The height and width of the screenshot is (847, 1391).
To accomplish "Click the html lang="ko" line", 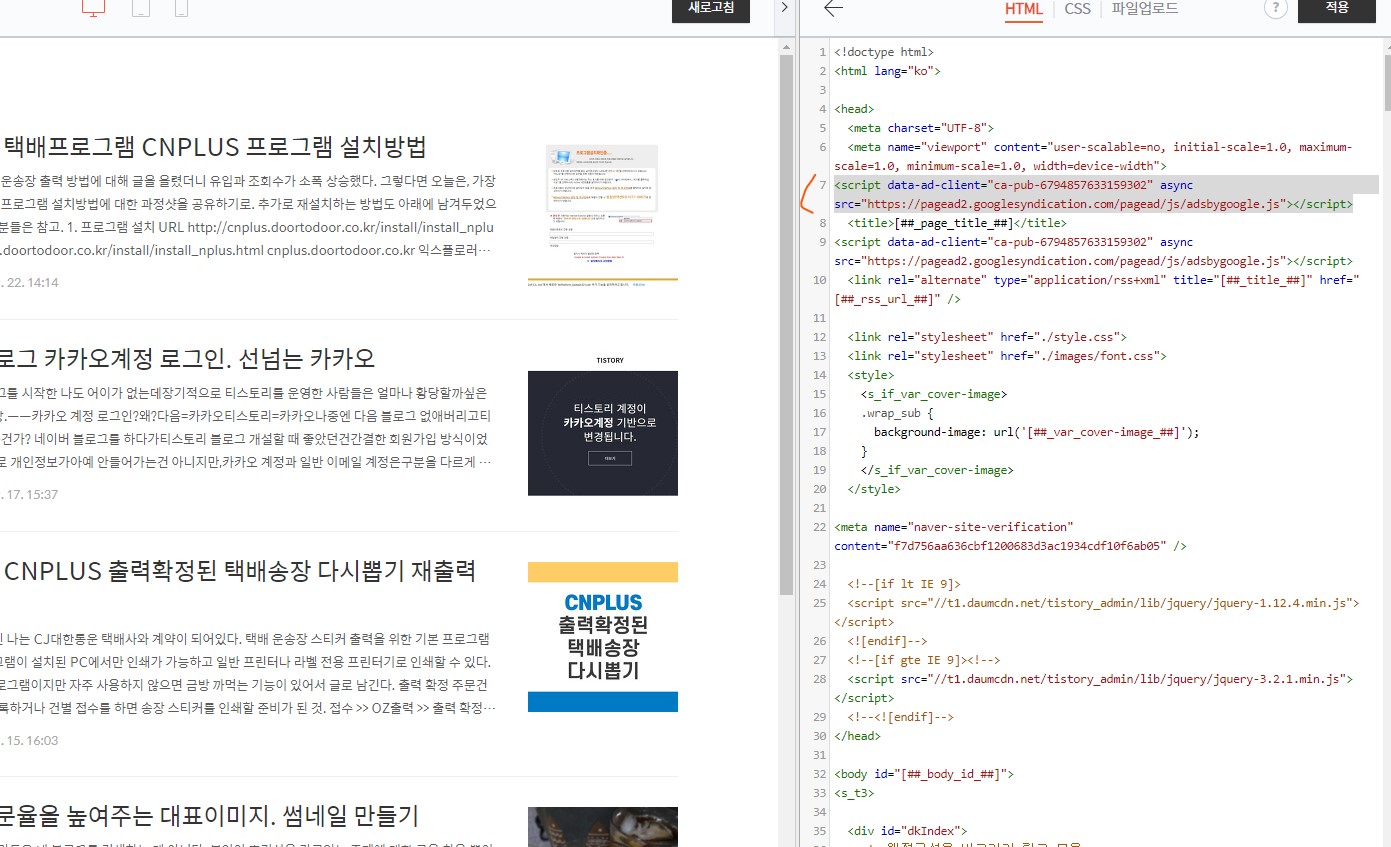I will click(887, 71).
